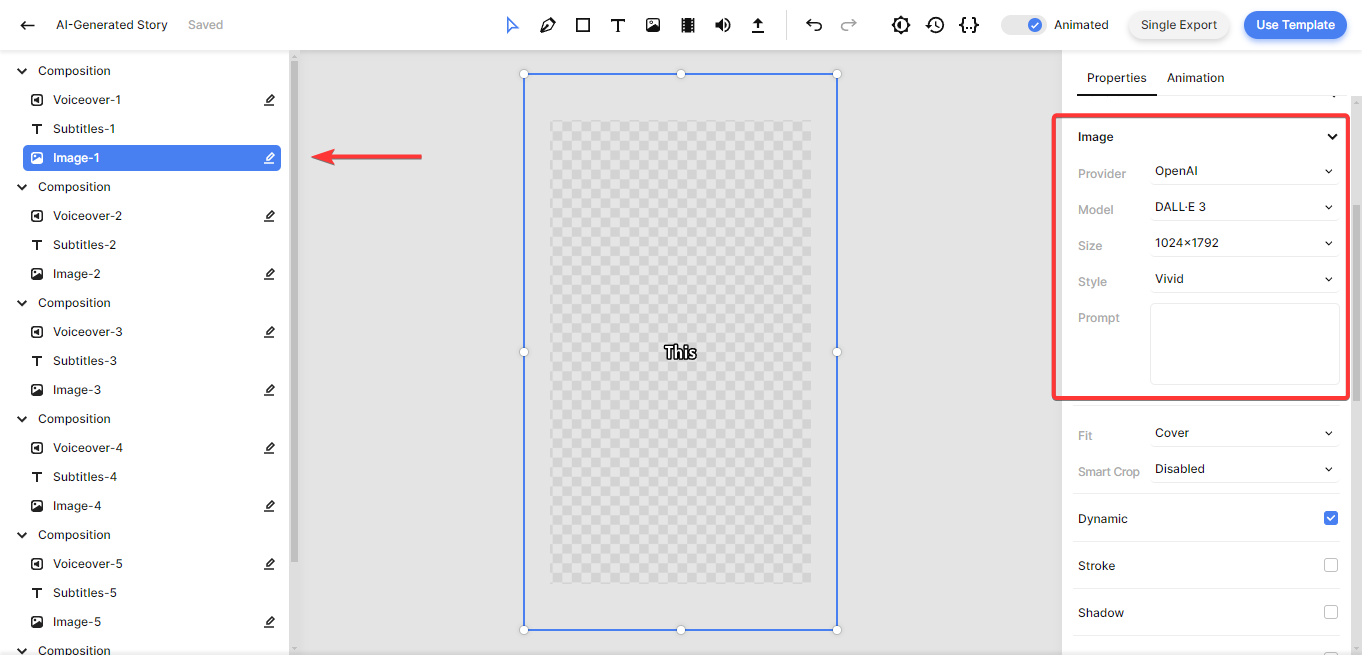1362x655 pixels.
Task: Uncheck the Dynamic checkbox
Action: pos(1330,518)
